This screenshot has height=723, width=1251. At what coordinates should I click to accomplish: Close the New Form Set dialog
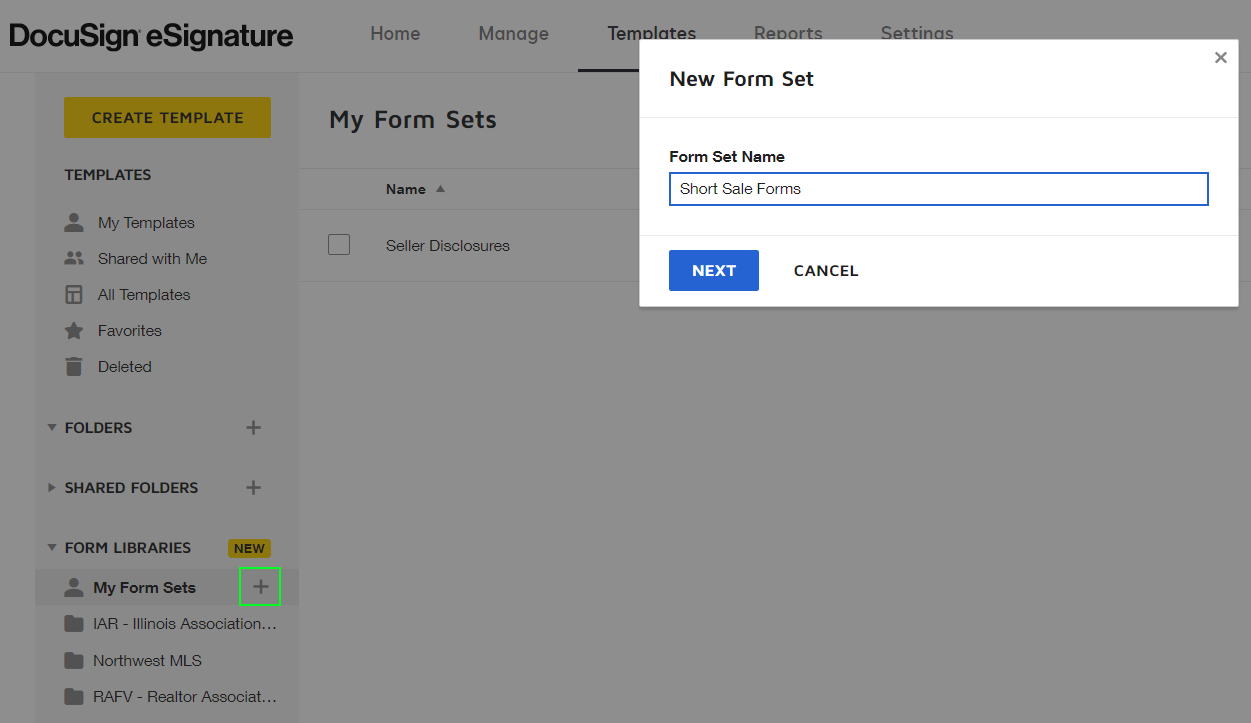(x=1220, y=58)
